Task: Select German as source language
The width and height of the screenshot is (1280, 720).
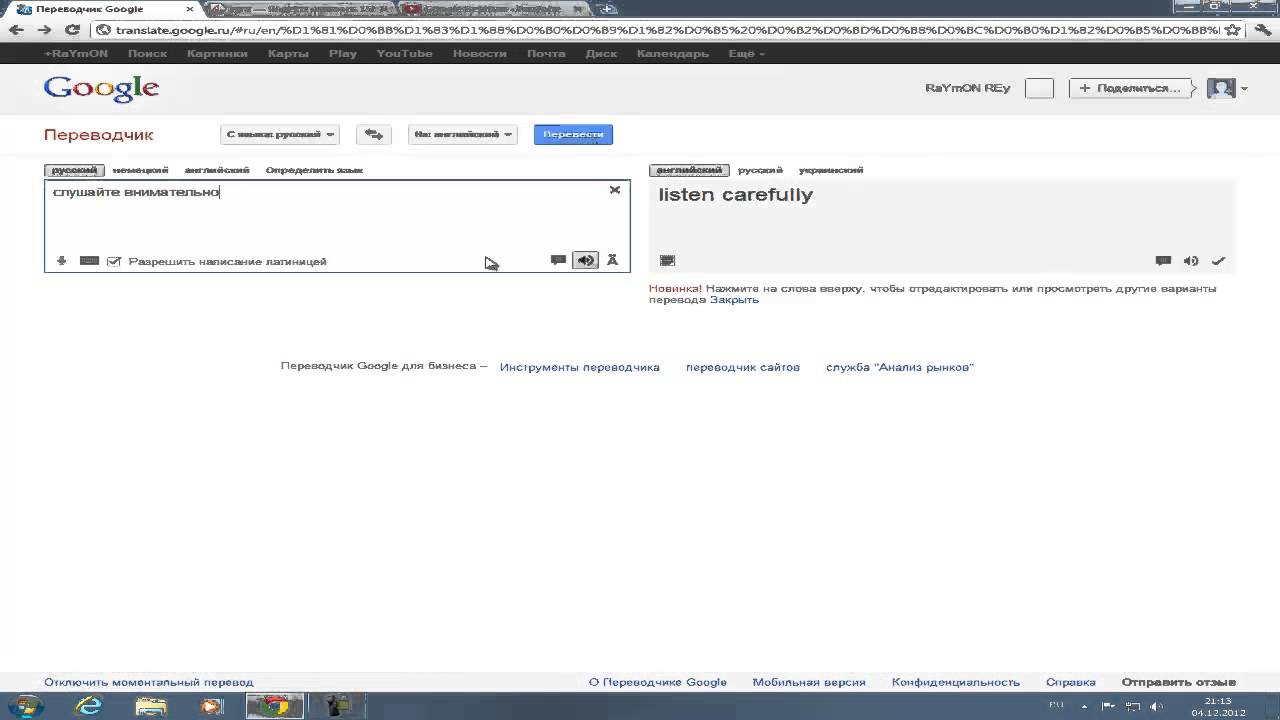Action: [140, 170]
